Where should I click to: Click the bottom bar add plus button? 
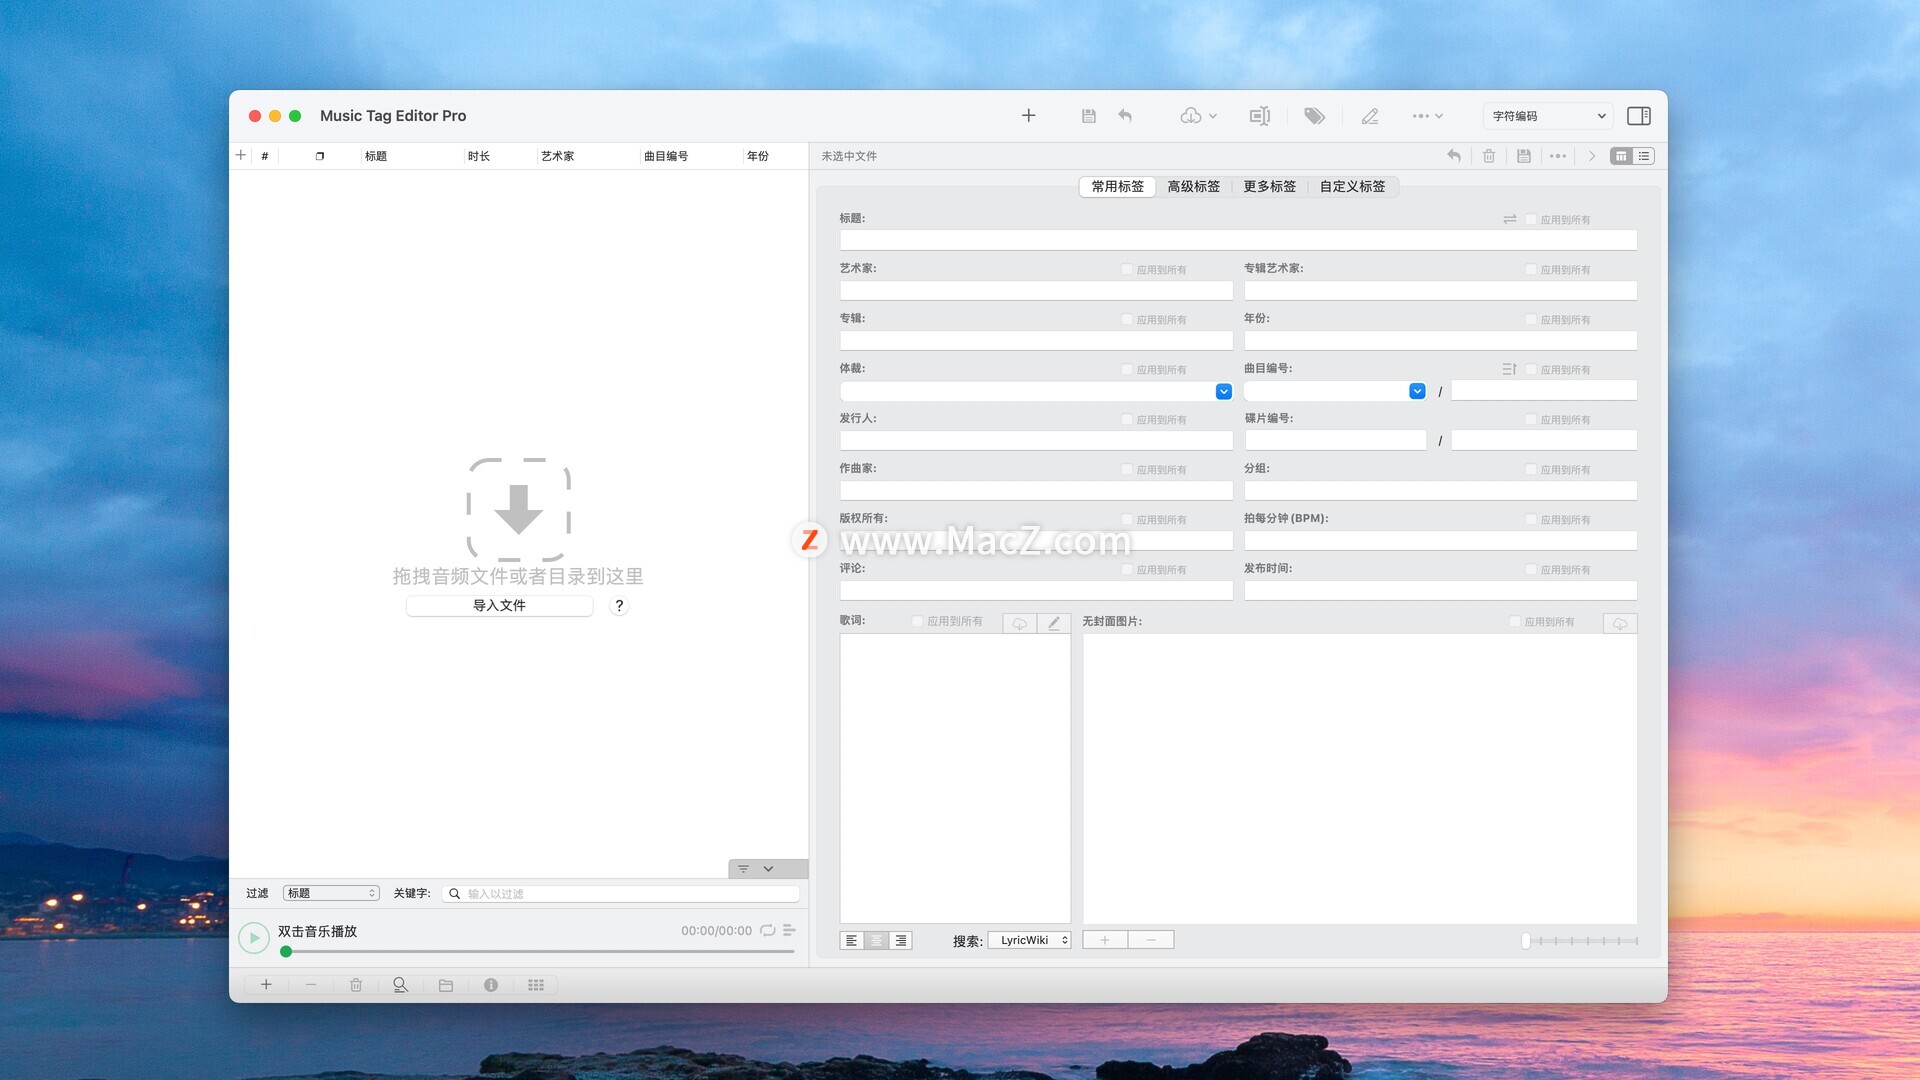coord(266,985)
